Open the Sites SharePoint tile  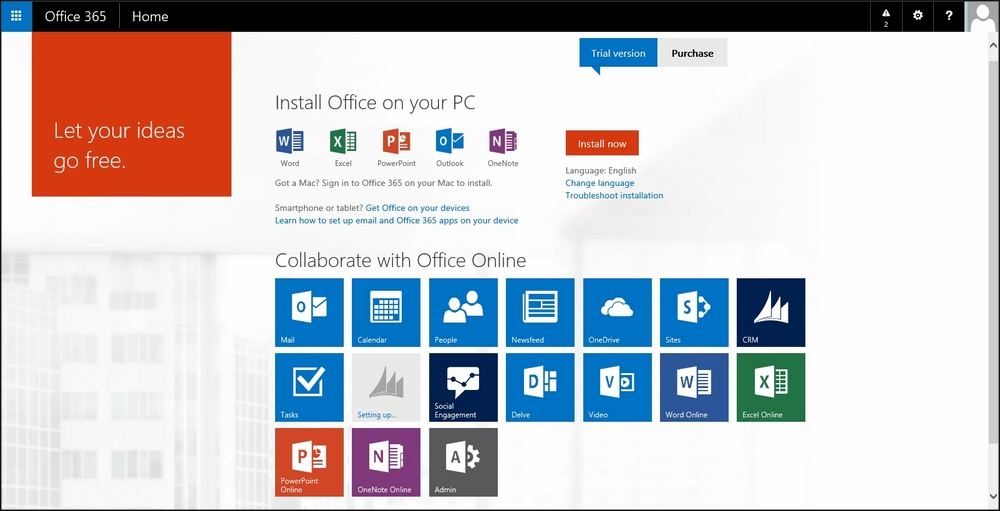[693, 312]
